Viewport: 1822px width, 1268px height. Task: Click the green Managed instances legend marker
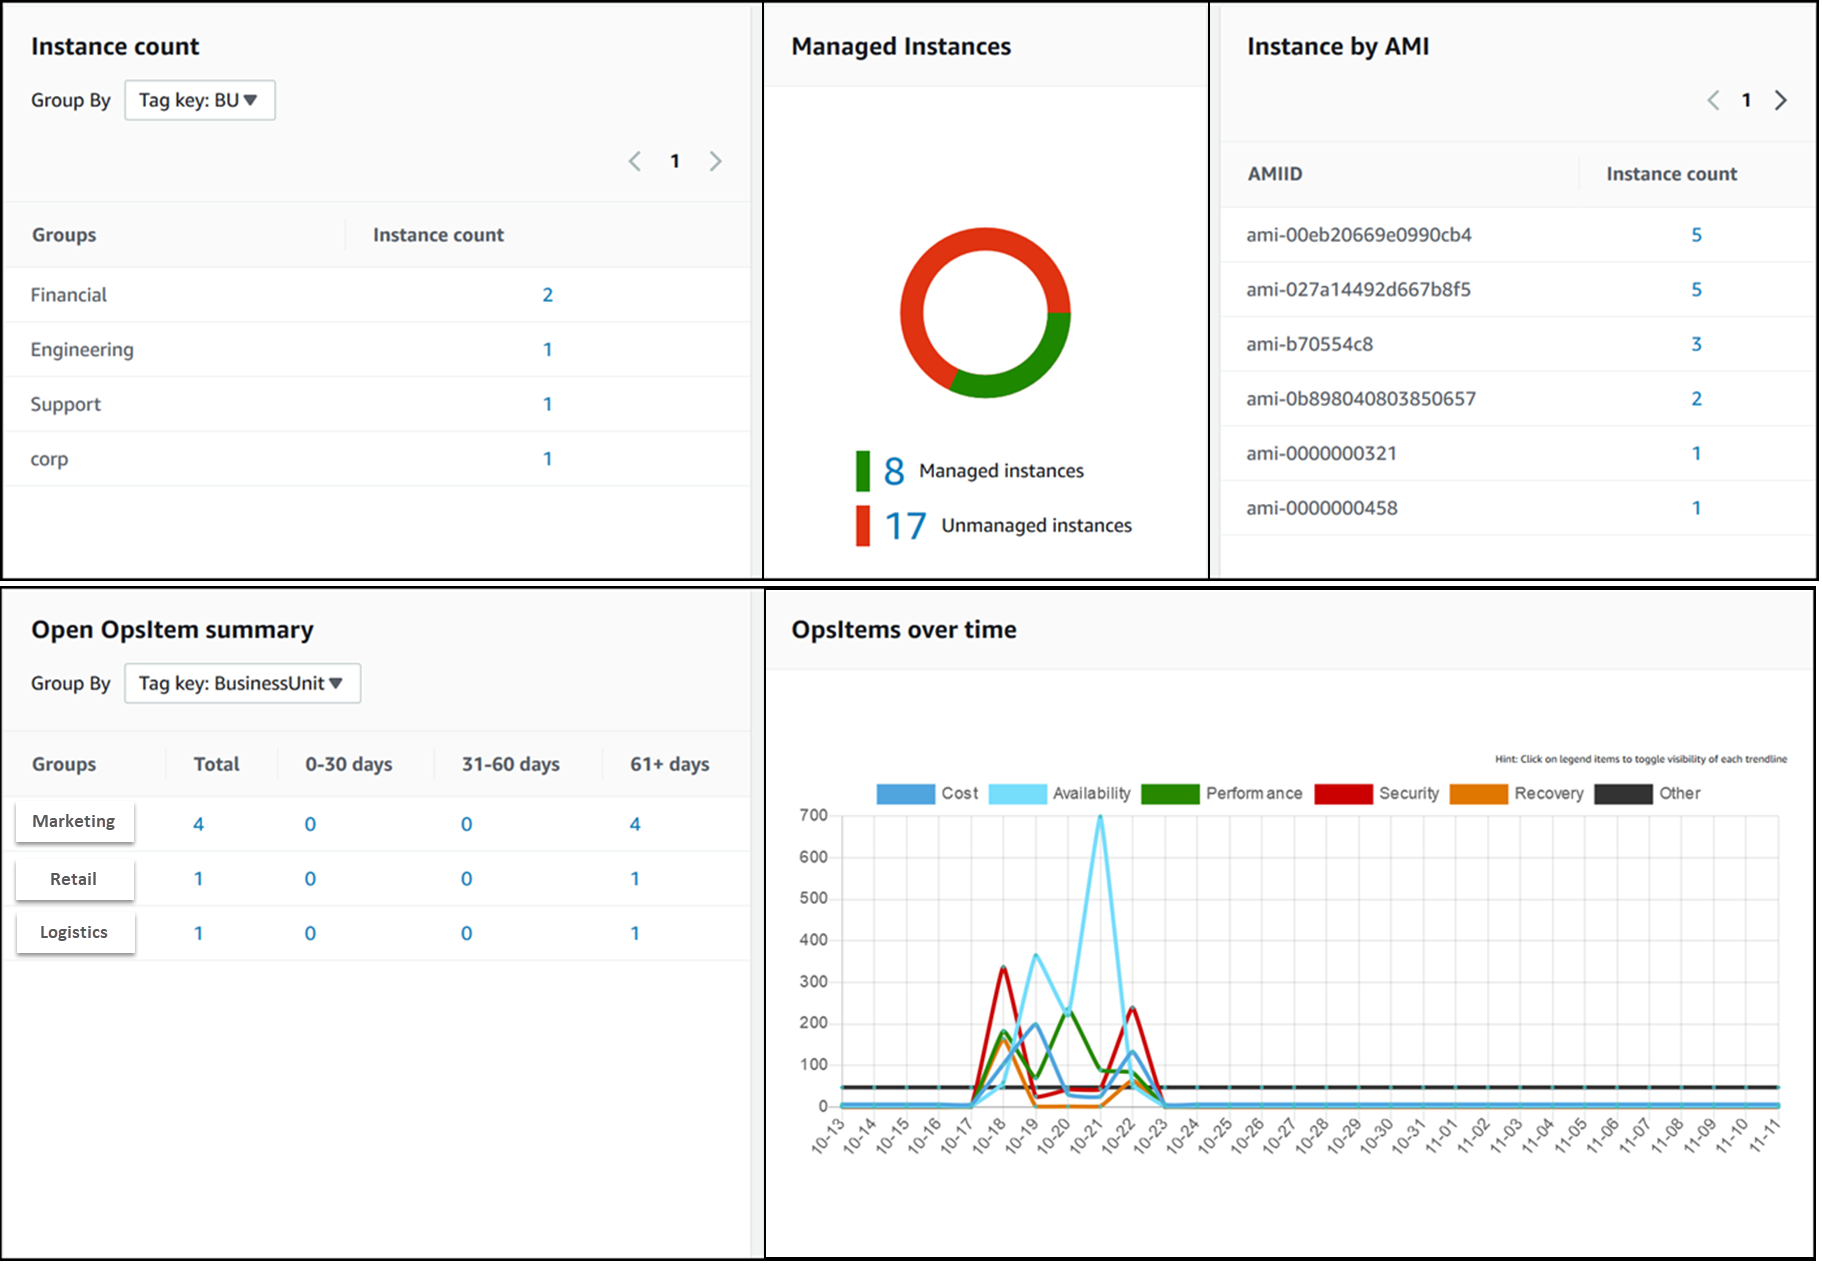coord(862,470)
